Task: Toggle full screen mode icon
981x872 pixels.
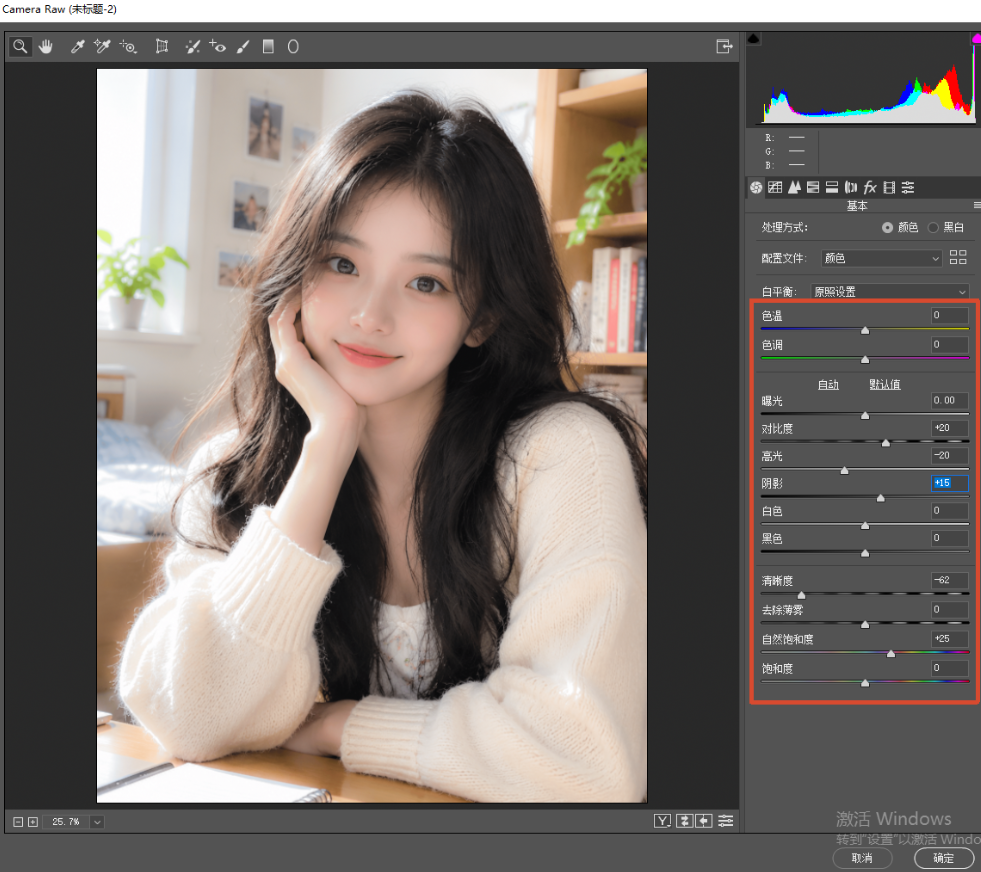Action: (x=724, y=46)
